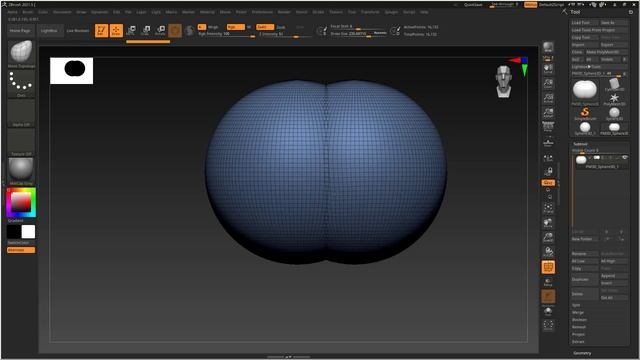Expand the Extract section
Image resolution: width=640 pixels, height=360 pixels.
578,342
